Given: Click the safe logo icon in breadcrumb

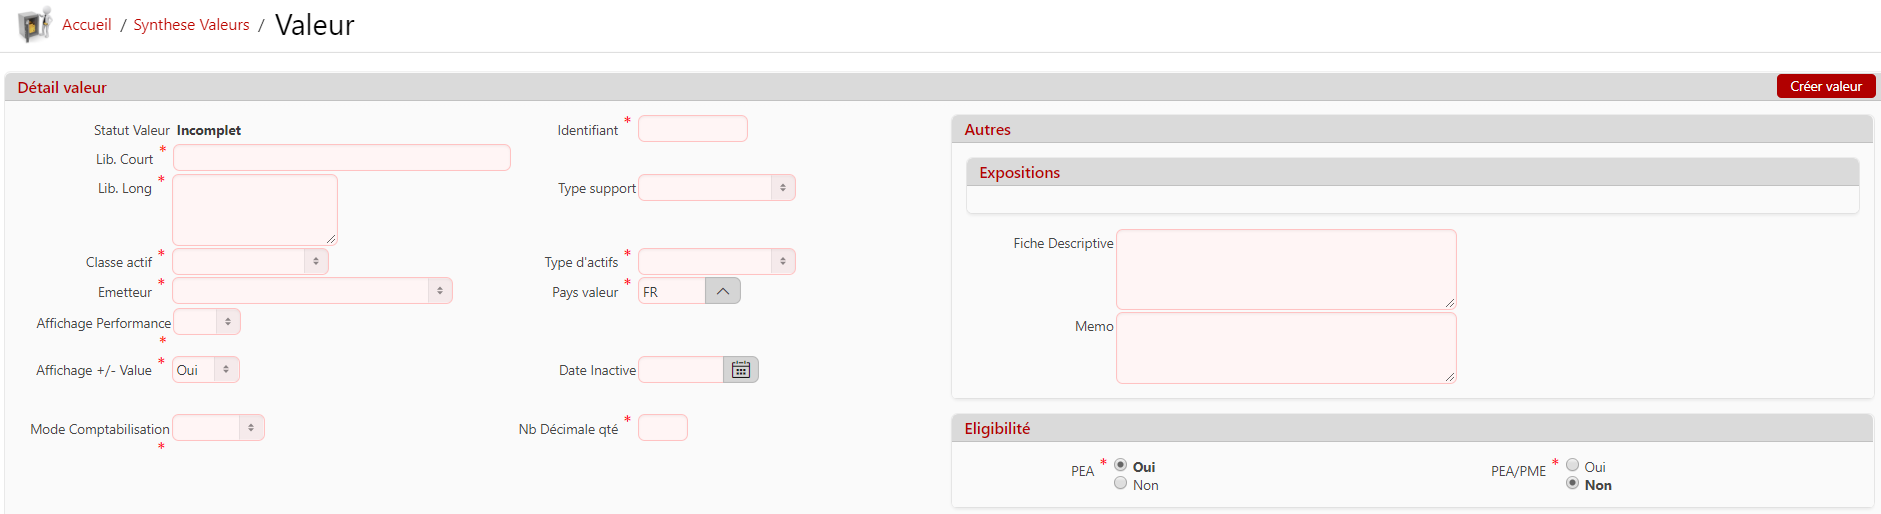Looking at the screenshot, I should pyautogui.click(x=34, y=24).
